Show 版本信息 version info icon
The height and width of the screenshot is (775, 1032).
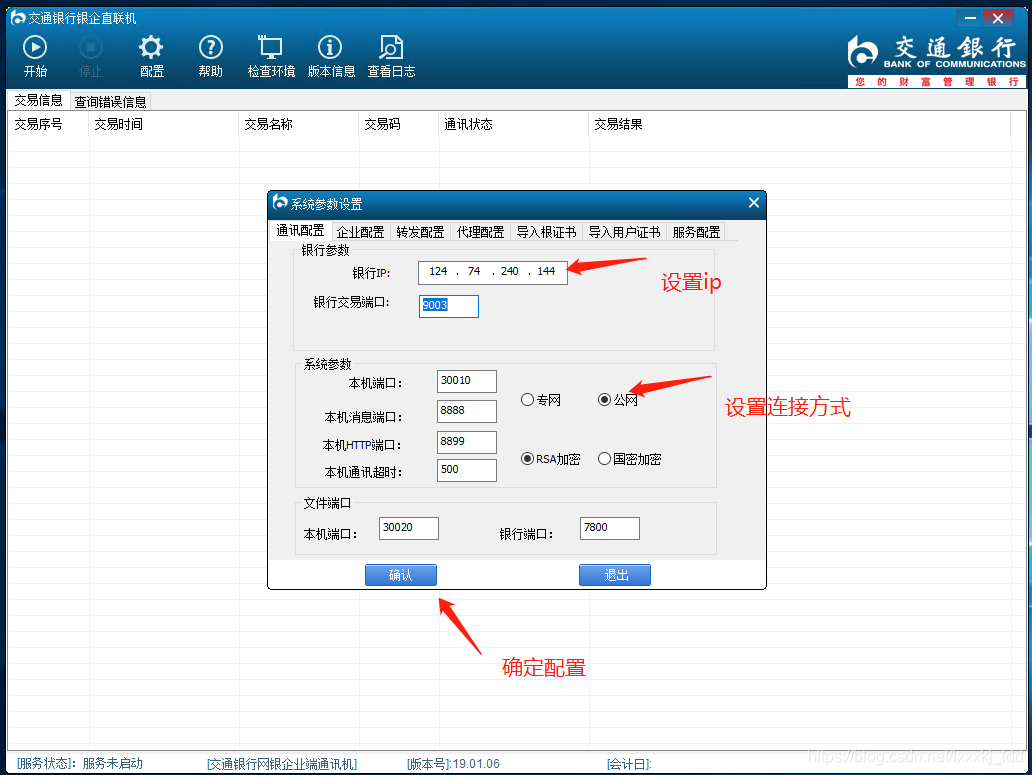(330, 47)
